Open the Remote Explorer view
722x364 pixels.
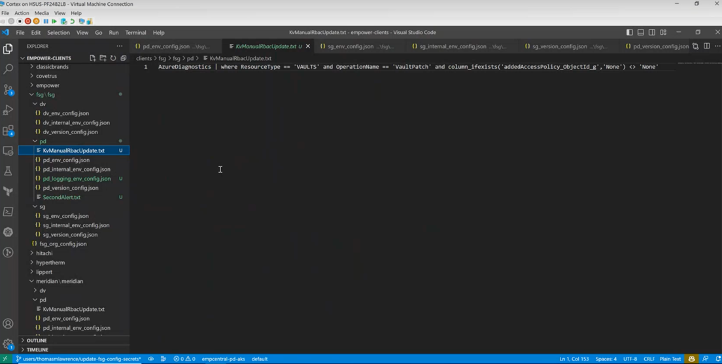click(x=8, y=151)
